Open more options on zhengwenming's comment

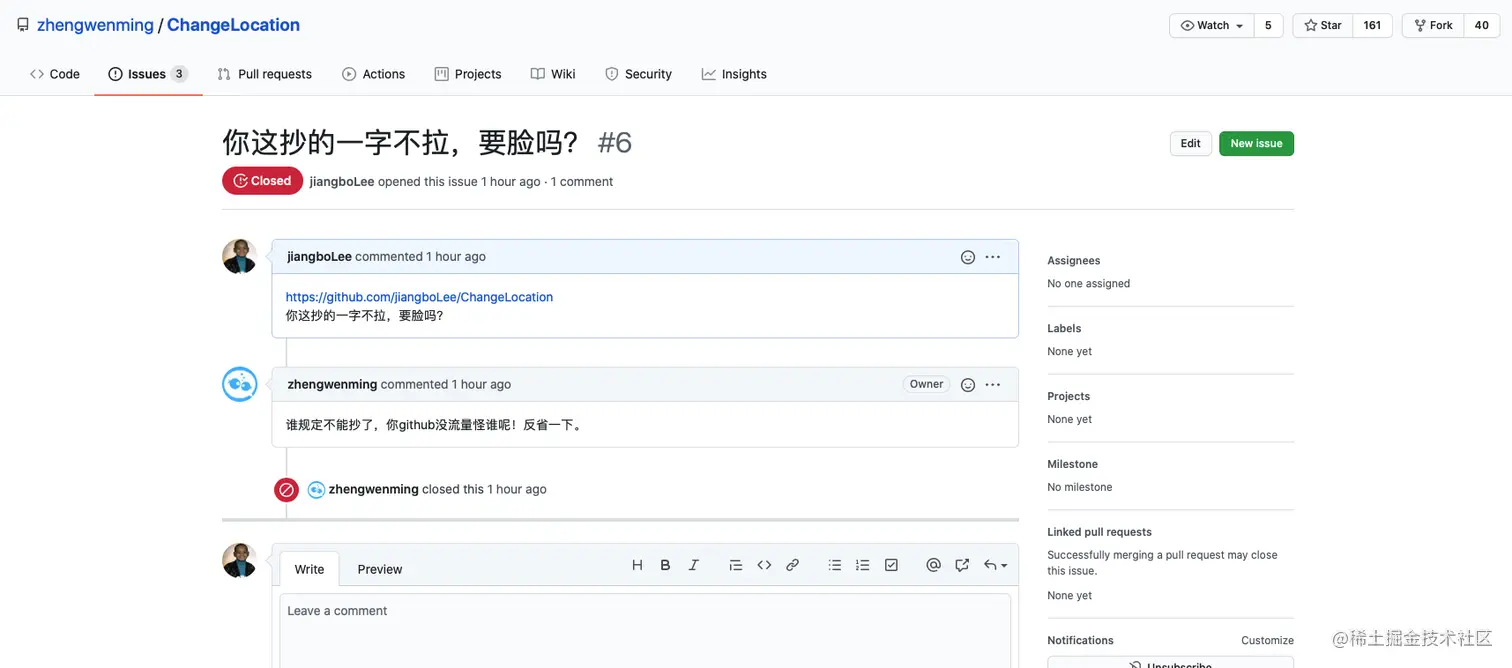pyautogui.click(x=992, y=385)
